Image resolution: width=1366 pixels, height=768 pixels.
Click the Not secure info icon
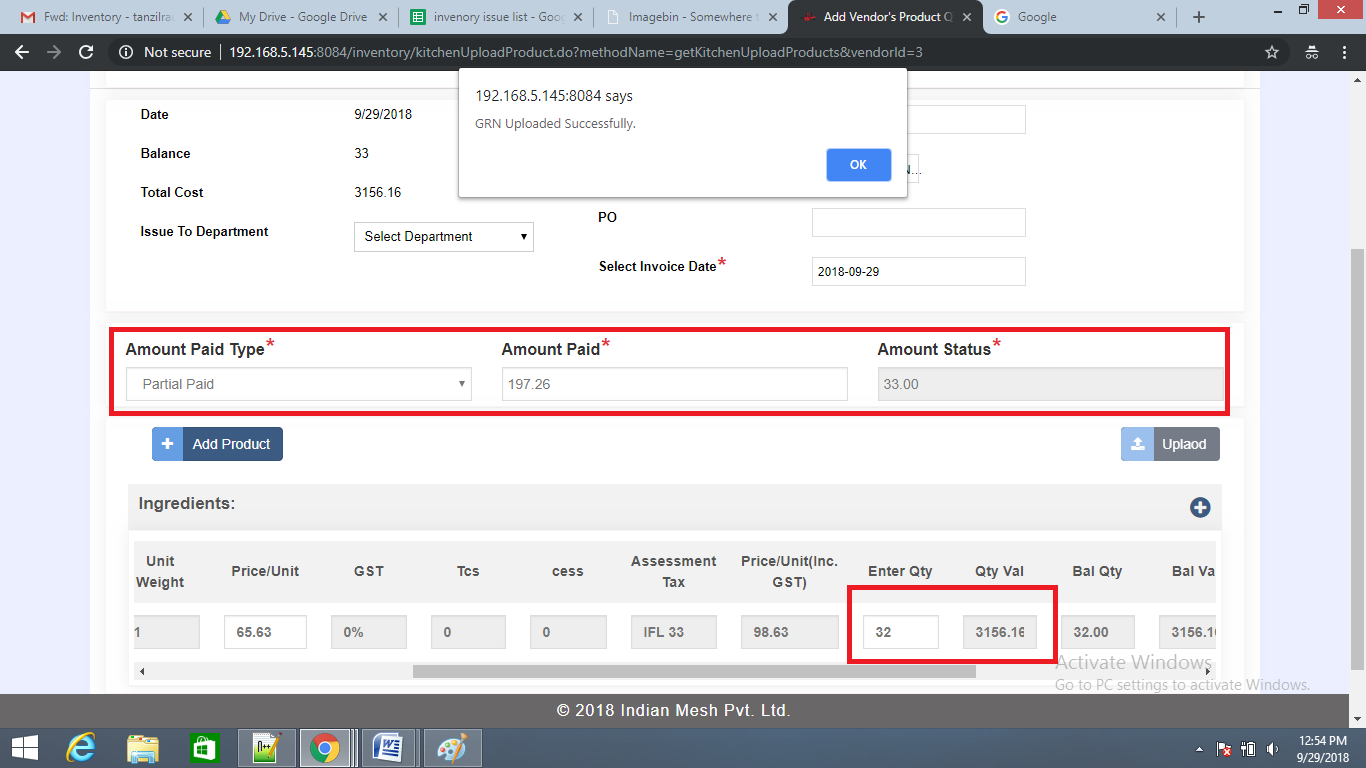tap(126, 52)
